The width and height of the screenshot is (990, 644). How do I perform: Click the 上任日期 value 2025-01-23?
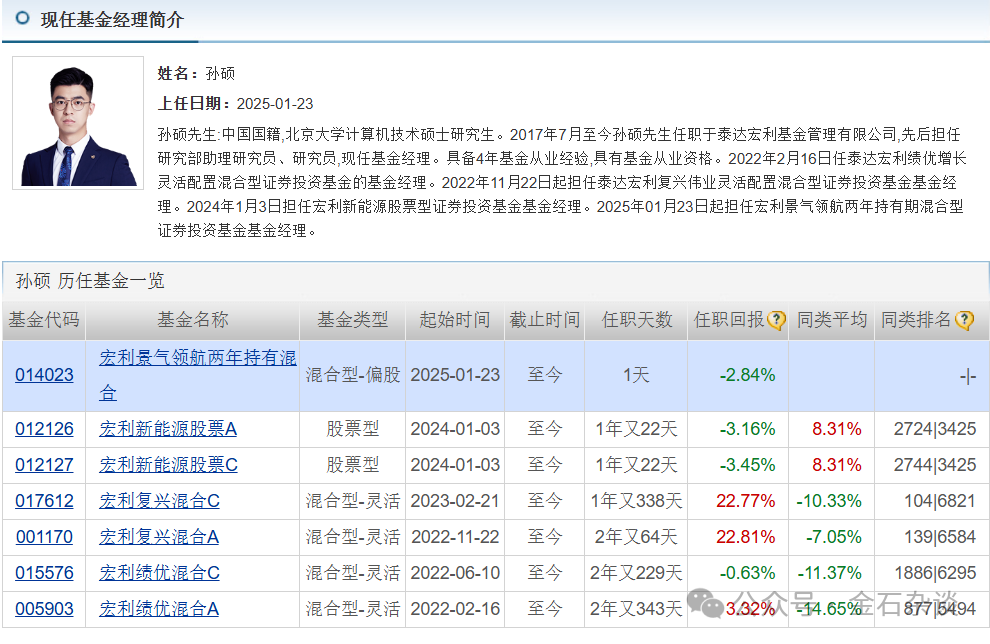pos(275,104)
